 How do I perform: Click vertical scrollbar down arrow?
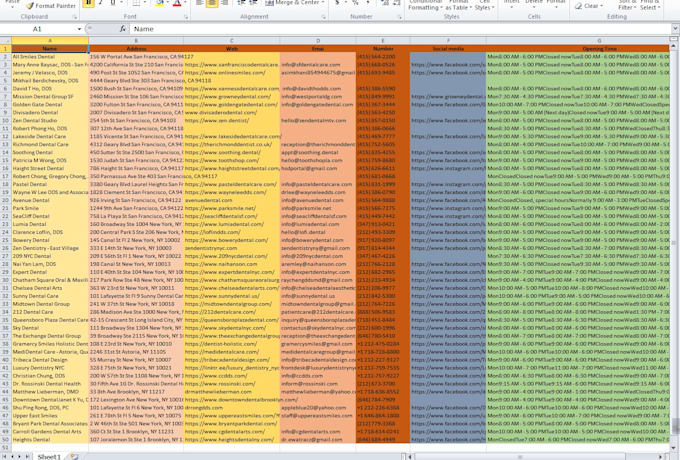pyautogui.click(x=674, y=448)
